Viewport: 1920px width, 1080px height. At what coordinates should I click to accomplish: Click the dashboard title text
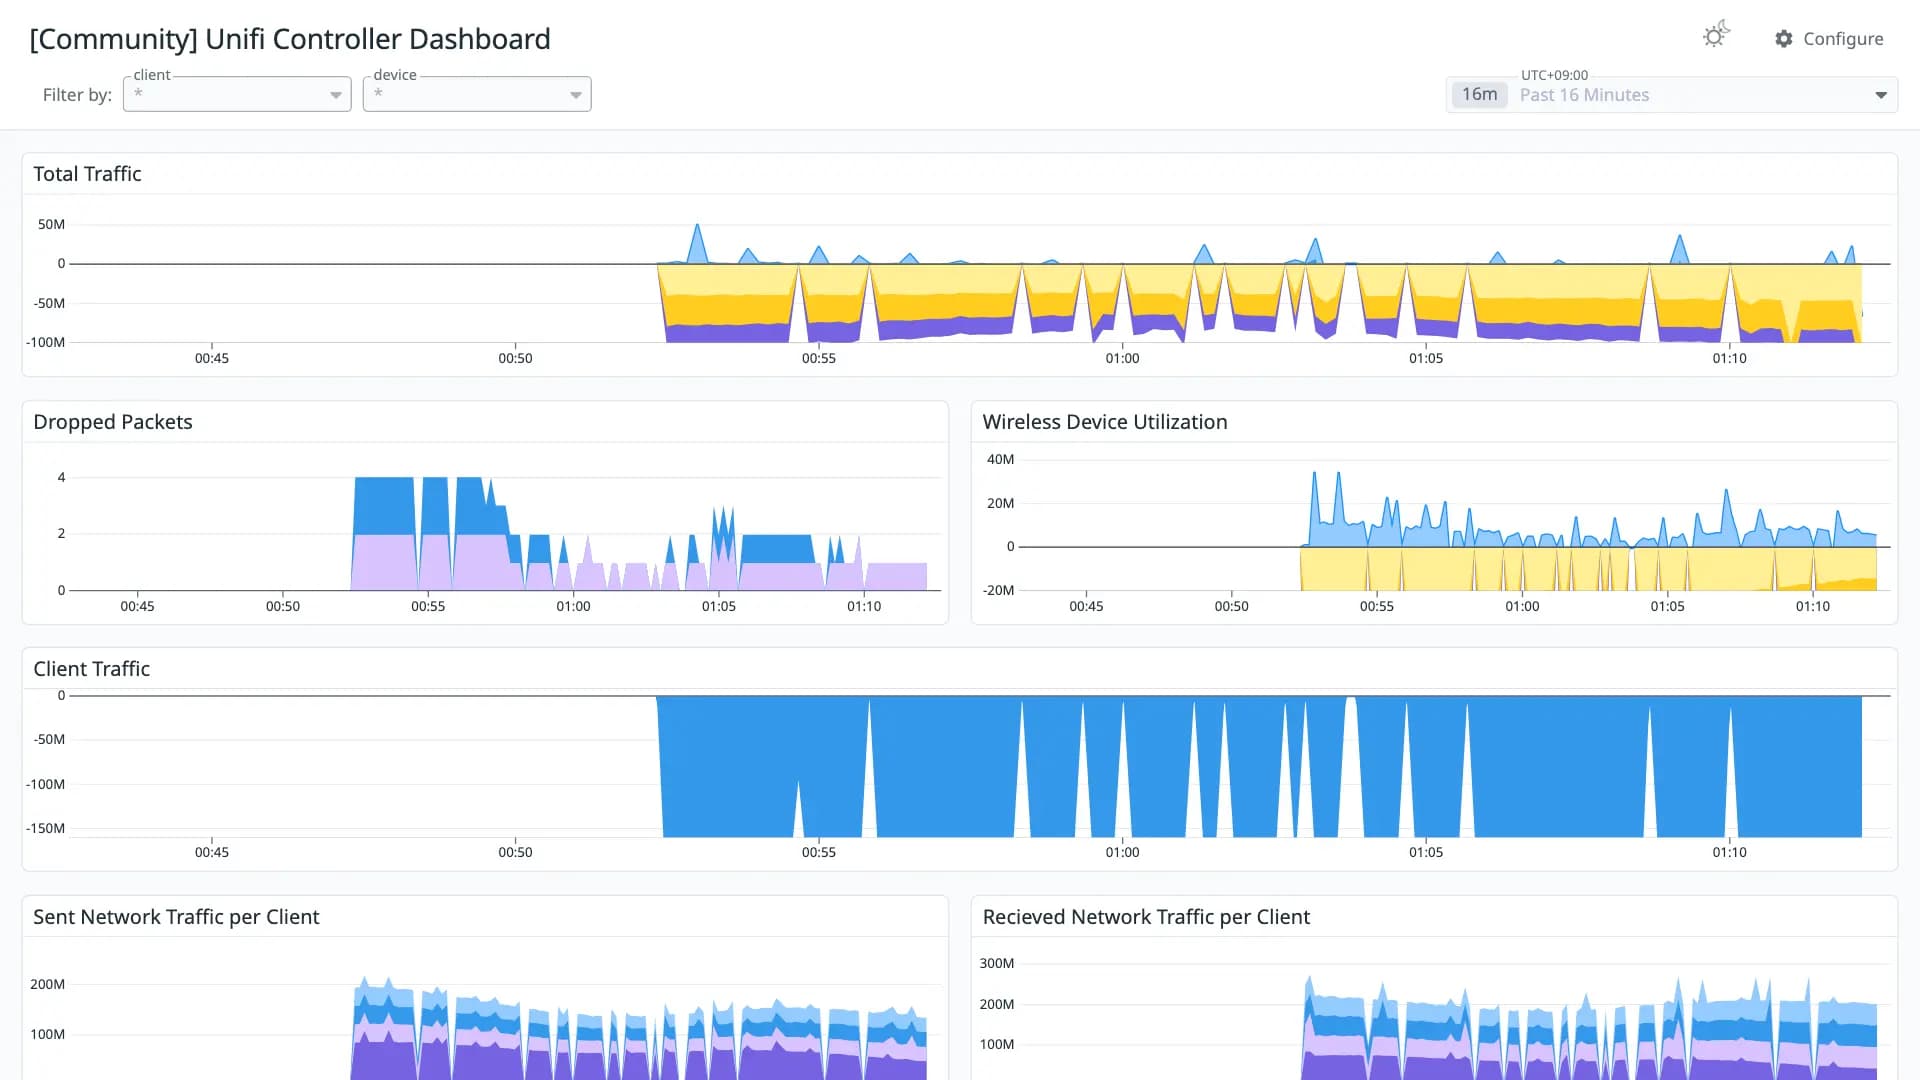[290, 39]
